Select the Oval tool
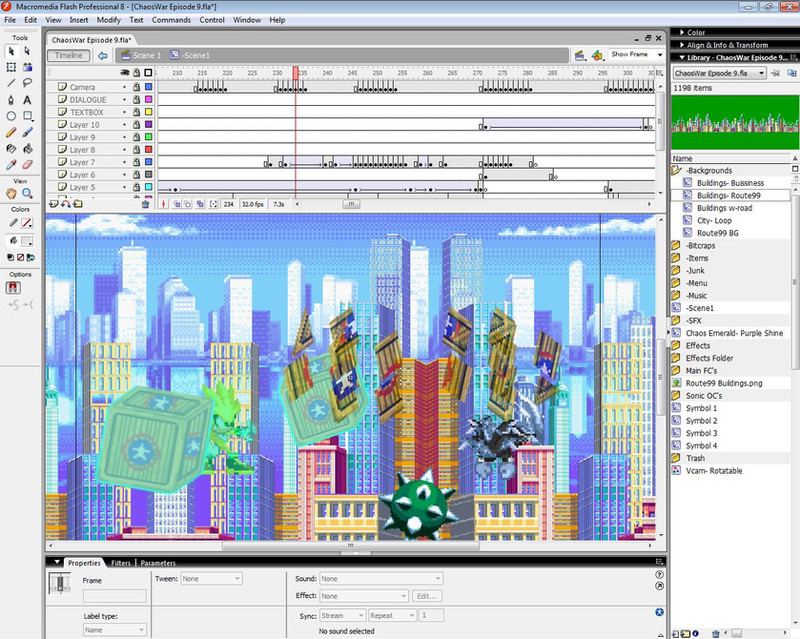The image size is (800, 639). coord(11,116)
